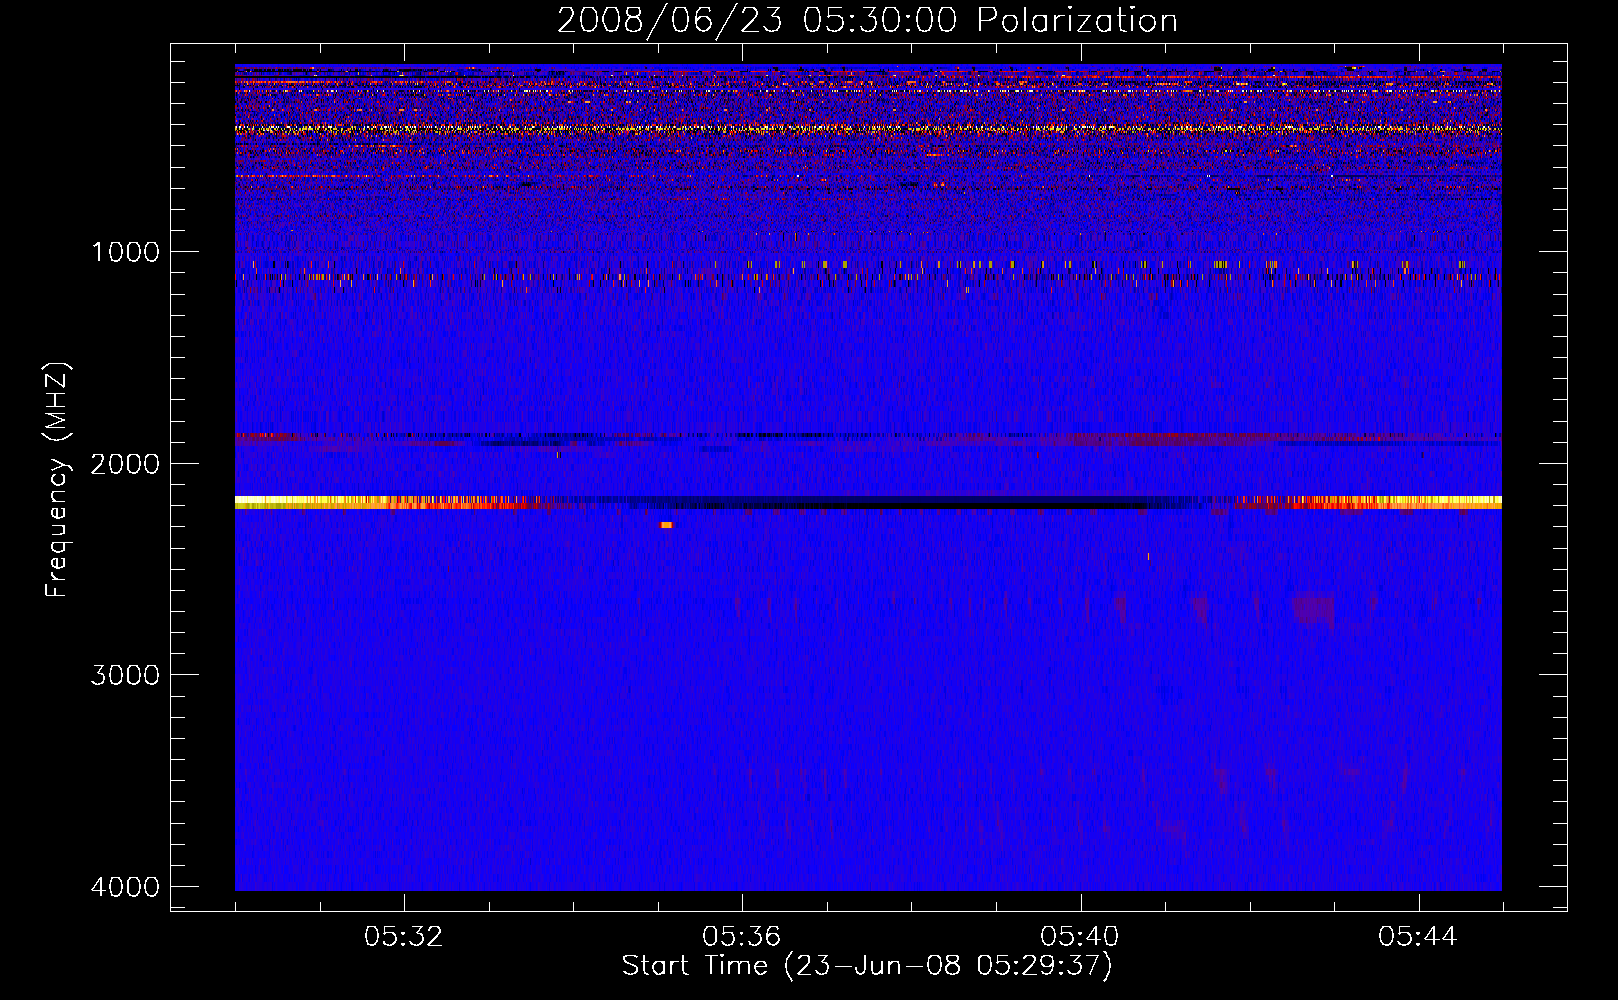Click the 05:32 time axis label
Image resolution: width=1618 pixels, height=1000 pixels.
(404, 937)
